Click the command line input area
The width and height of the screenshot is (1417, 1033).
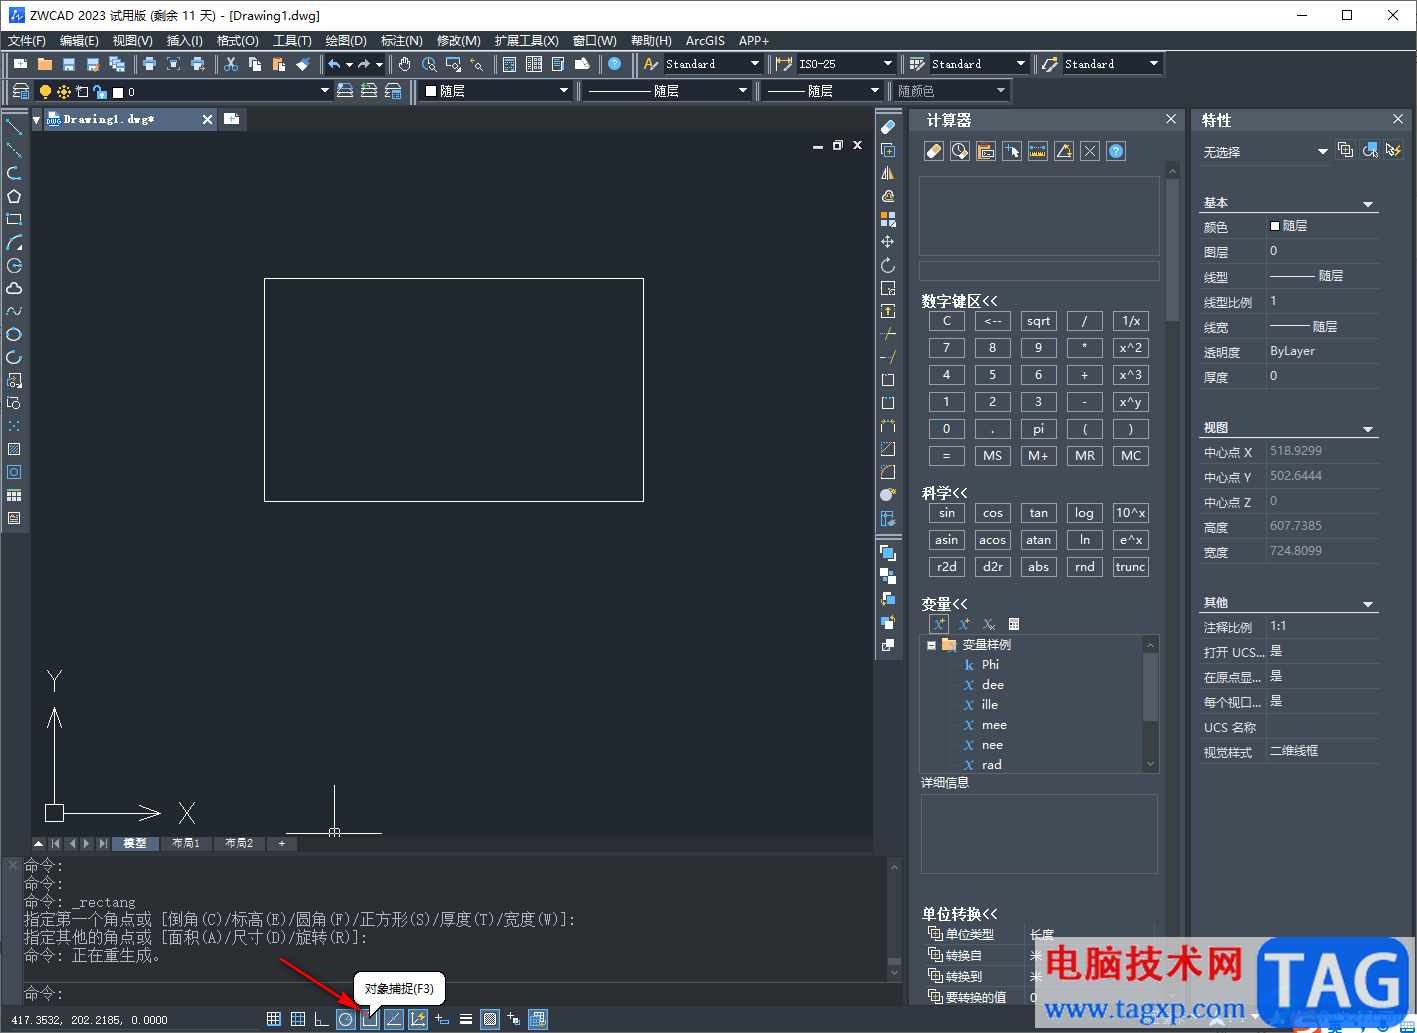point(455,994)
